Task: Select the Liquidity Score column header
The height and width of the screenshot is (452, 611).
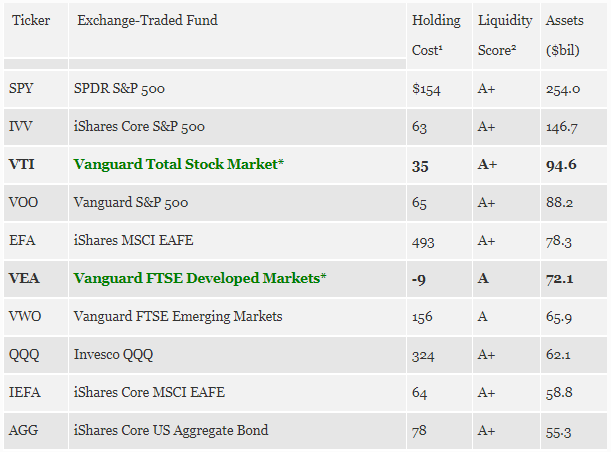Action: [x=505, y=35]
